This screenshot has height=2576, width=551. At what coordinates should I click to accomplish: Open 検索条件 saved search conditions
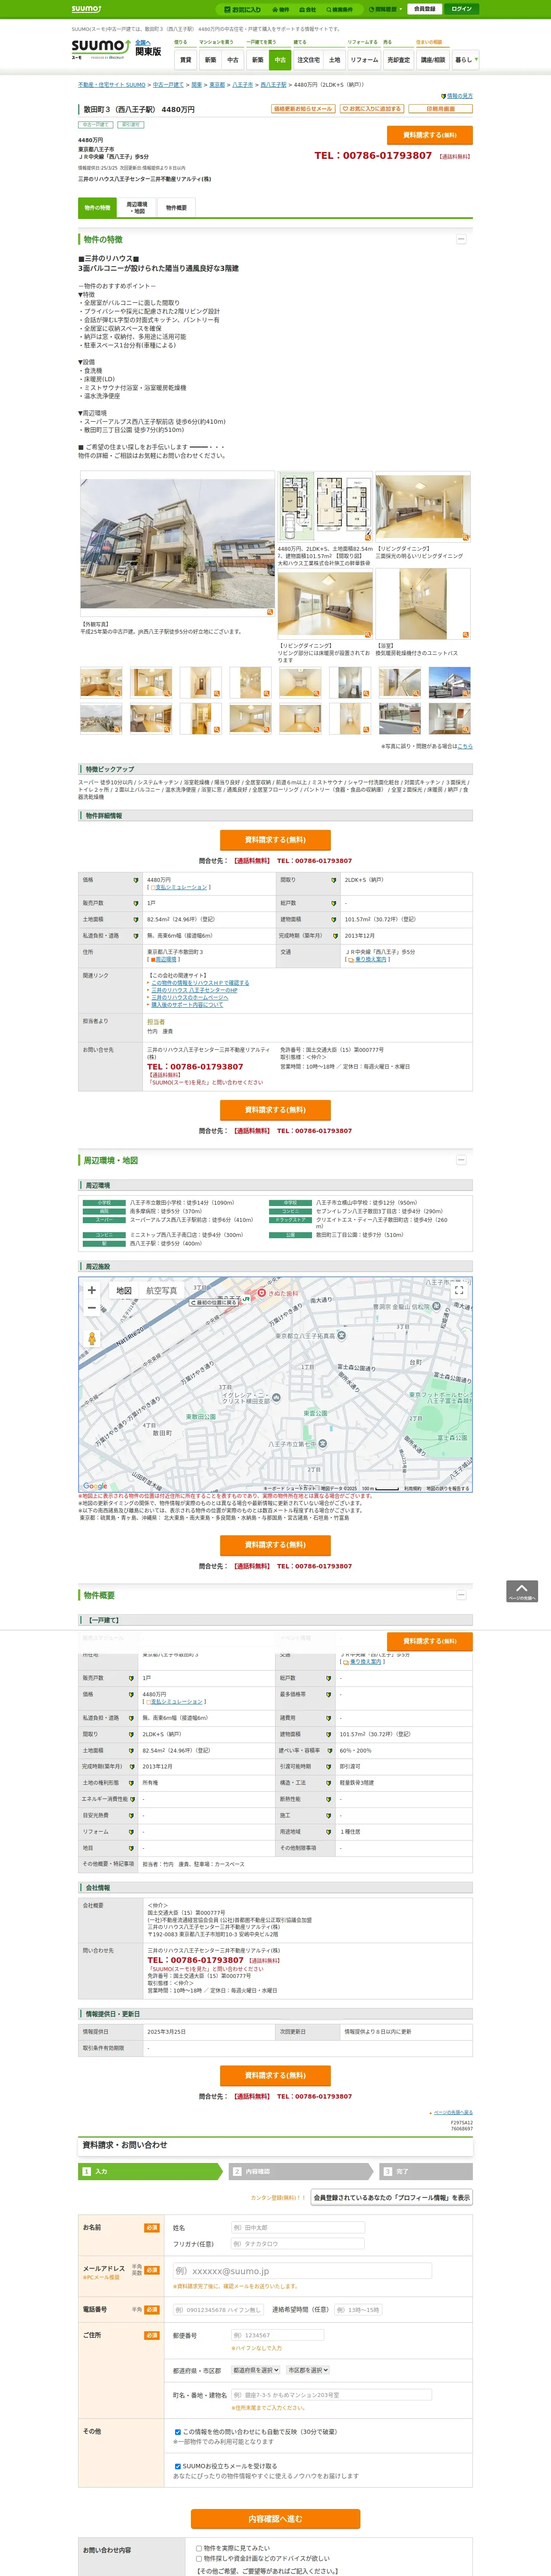coord(339,9)
